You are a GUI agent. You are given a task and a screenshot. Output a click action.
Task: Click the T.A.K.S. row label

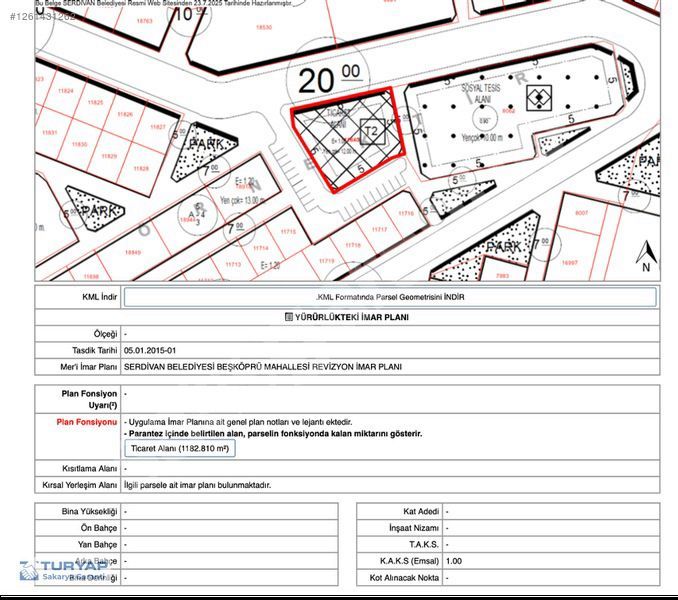point(424,544)
